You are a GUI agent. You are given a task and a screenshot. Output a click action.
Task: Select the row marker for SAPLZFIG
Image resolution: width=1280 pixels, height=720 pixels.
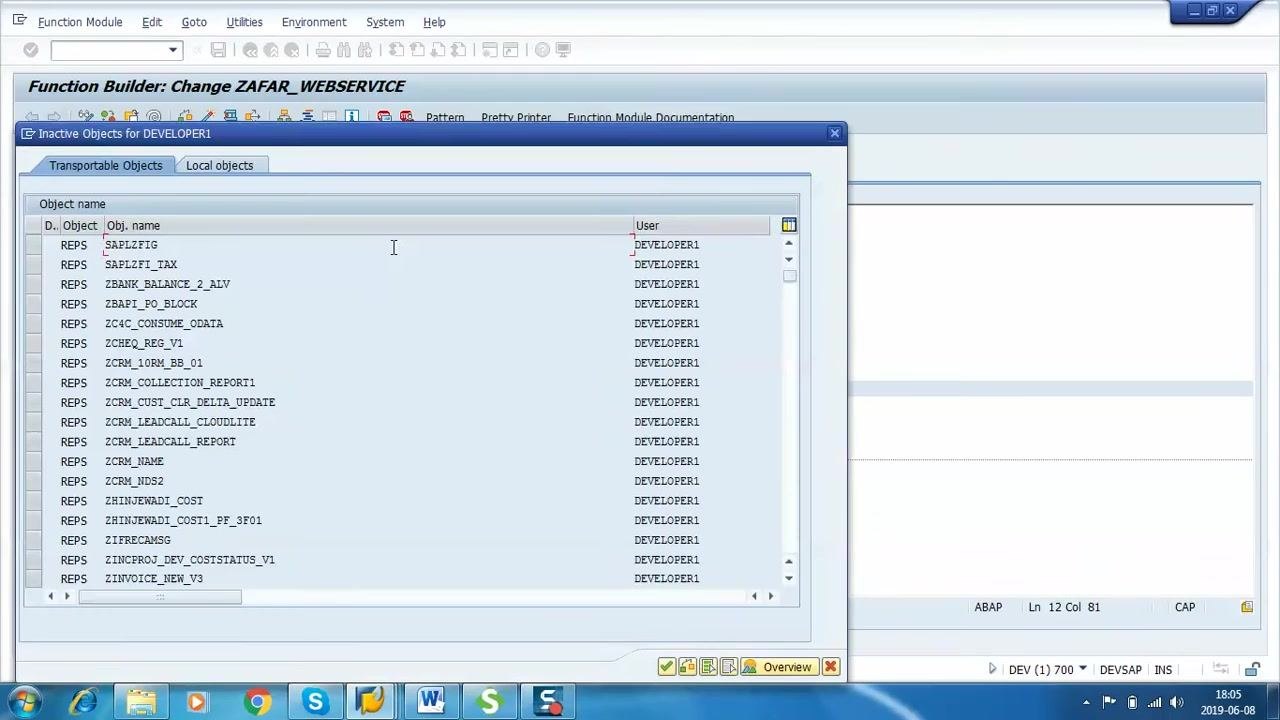(34, 245)
